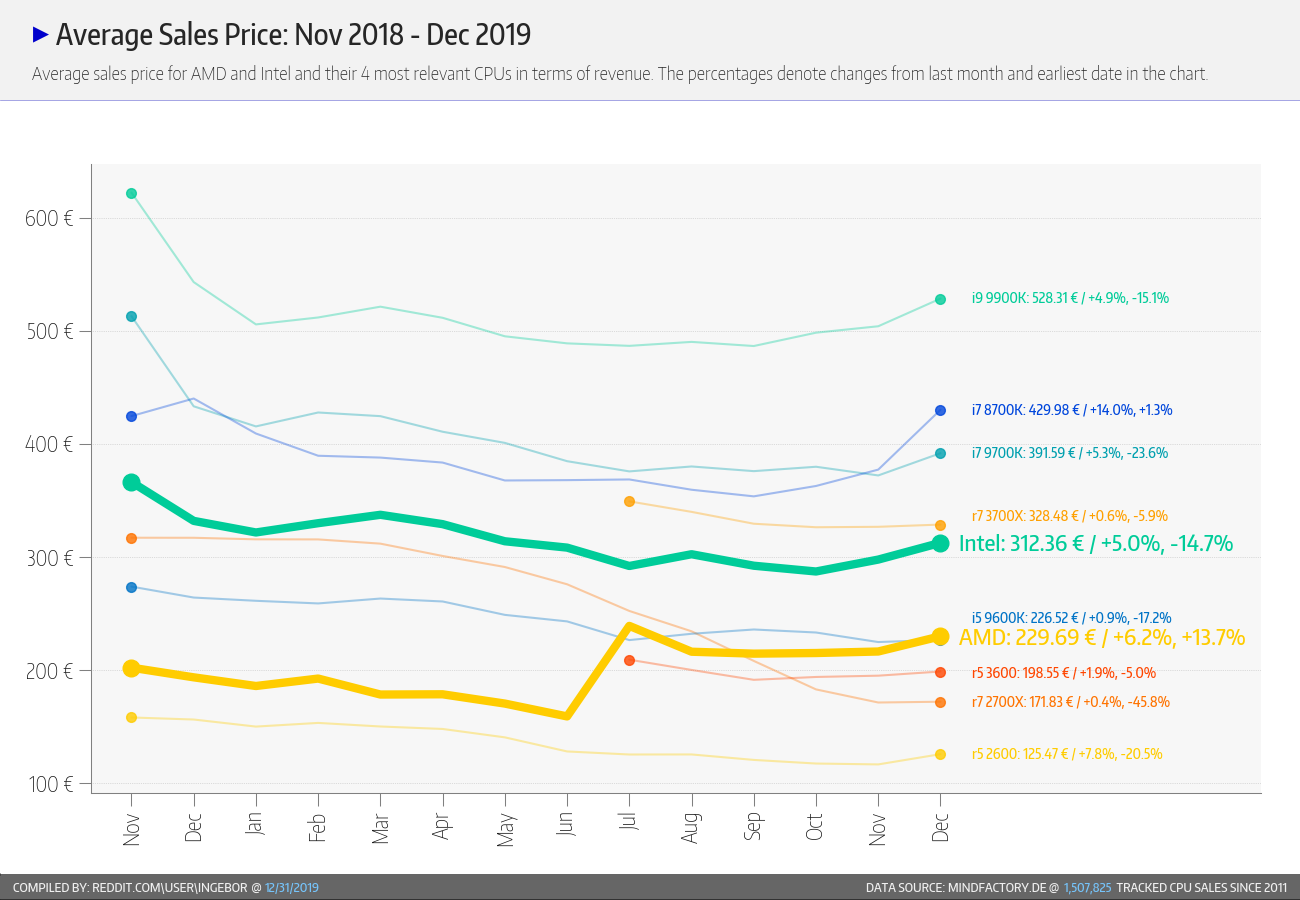This screenshot has height=900, width=1300.
Task: Click the i9 9900K December endpoint dot
Action: pos(940,299)
